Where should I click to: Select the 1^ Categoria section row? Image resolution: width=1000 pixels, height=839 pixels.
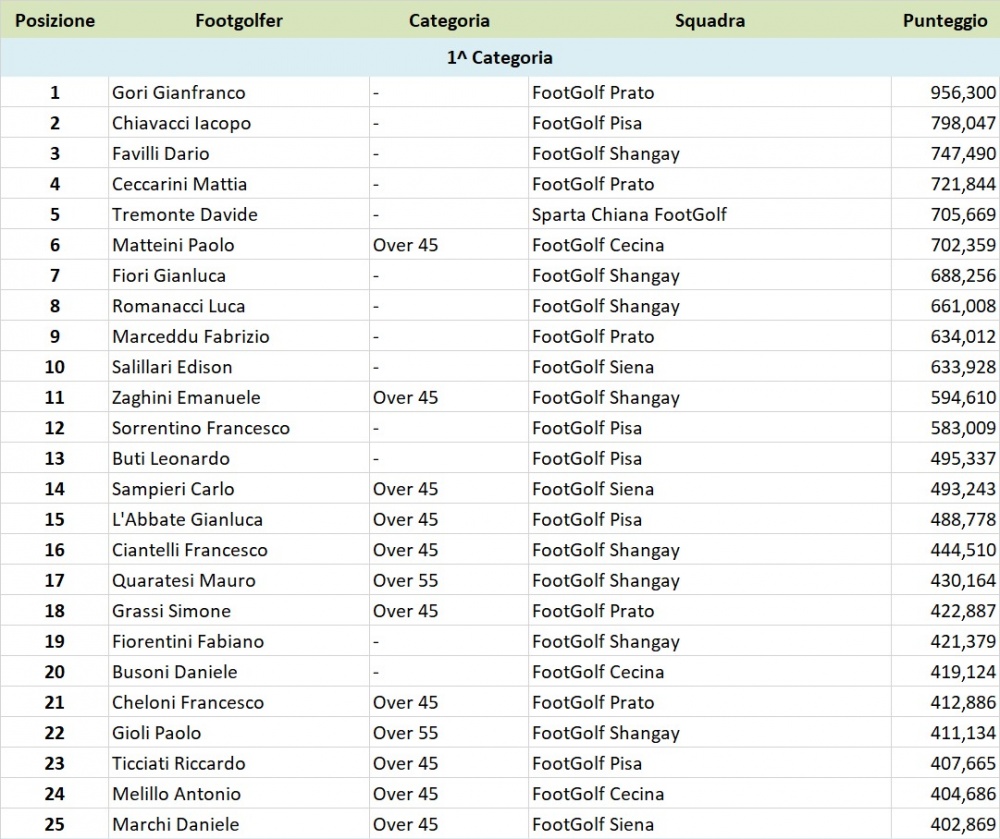(500, 58)
